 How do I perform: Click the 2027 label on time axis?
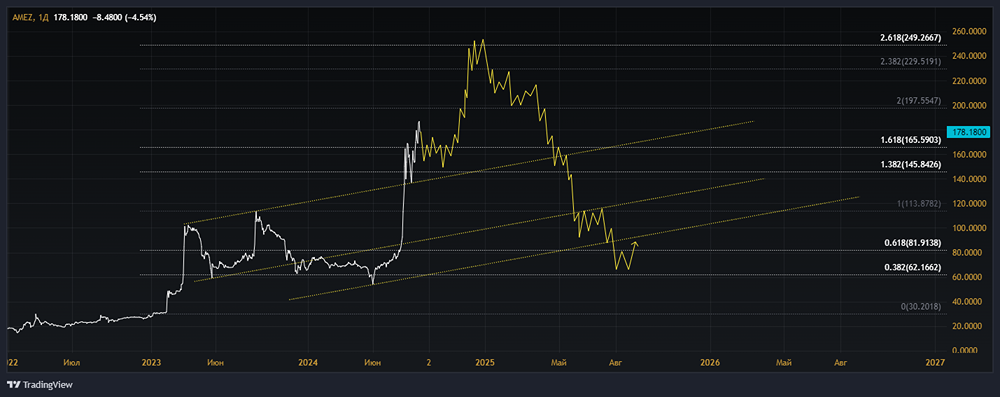tap(935, 363)
